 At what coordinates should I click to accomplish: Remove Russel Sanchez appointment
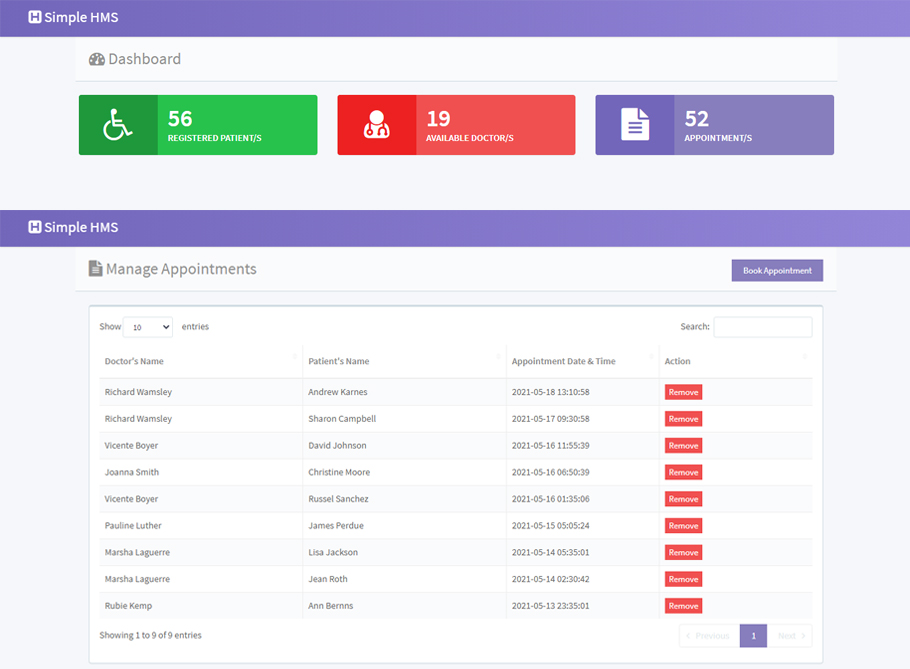683,499
